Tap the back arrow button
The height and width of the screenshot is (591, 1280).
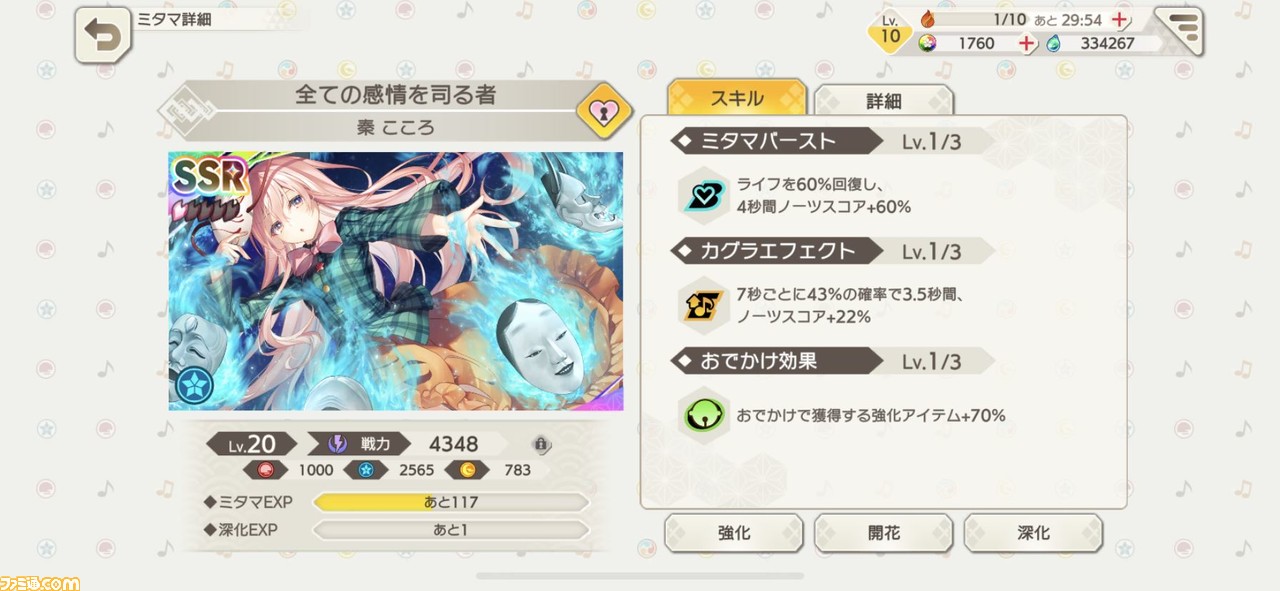pyautogui.click(x=102, y=37)
